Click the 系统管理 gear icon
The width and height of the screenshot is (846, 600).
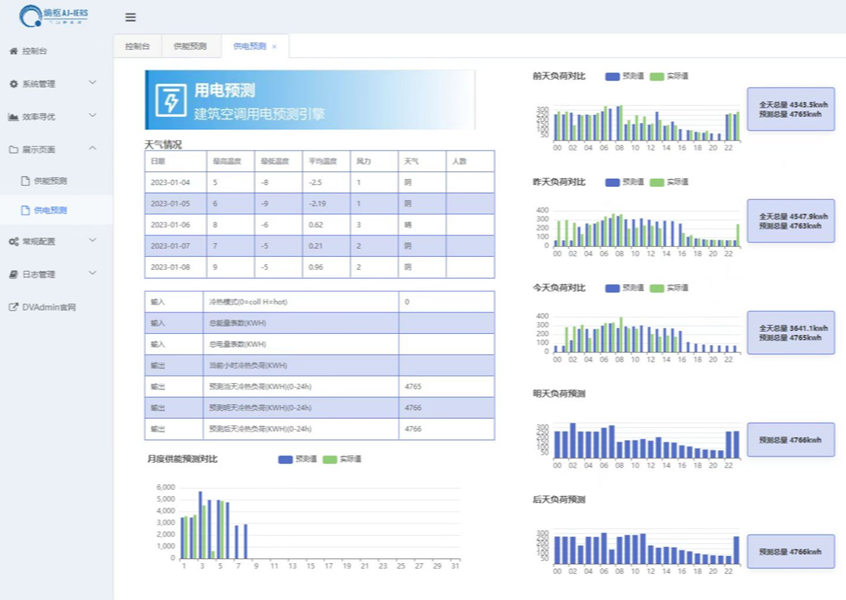[x=13, y=84]
